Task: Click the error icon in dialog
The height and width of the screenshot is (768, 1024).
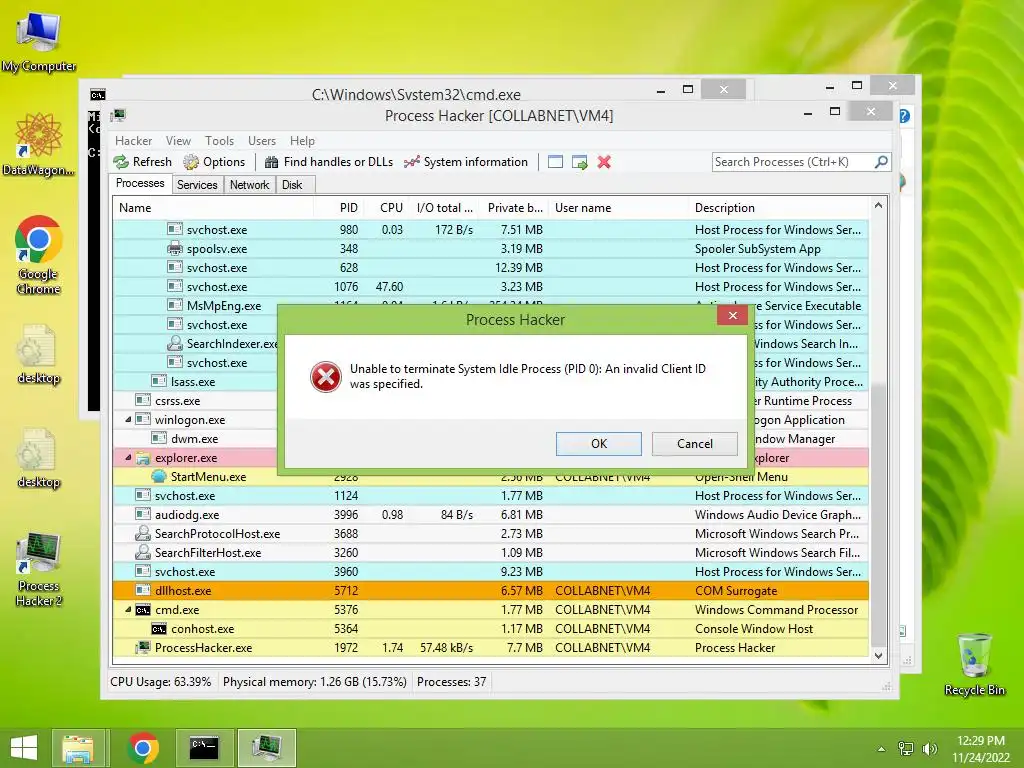Action: [325, 377]
